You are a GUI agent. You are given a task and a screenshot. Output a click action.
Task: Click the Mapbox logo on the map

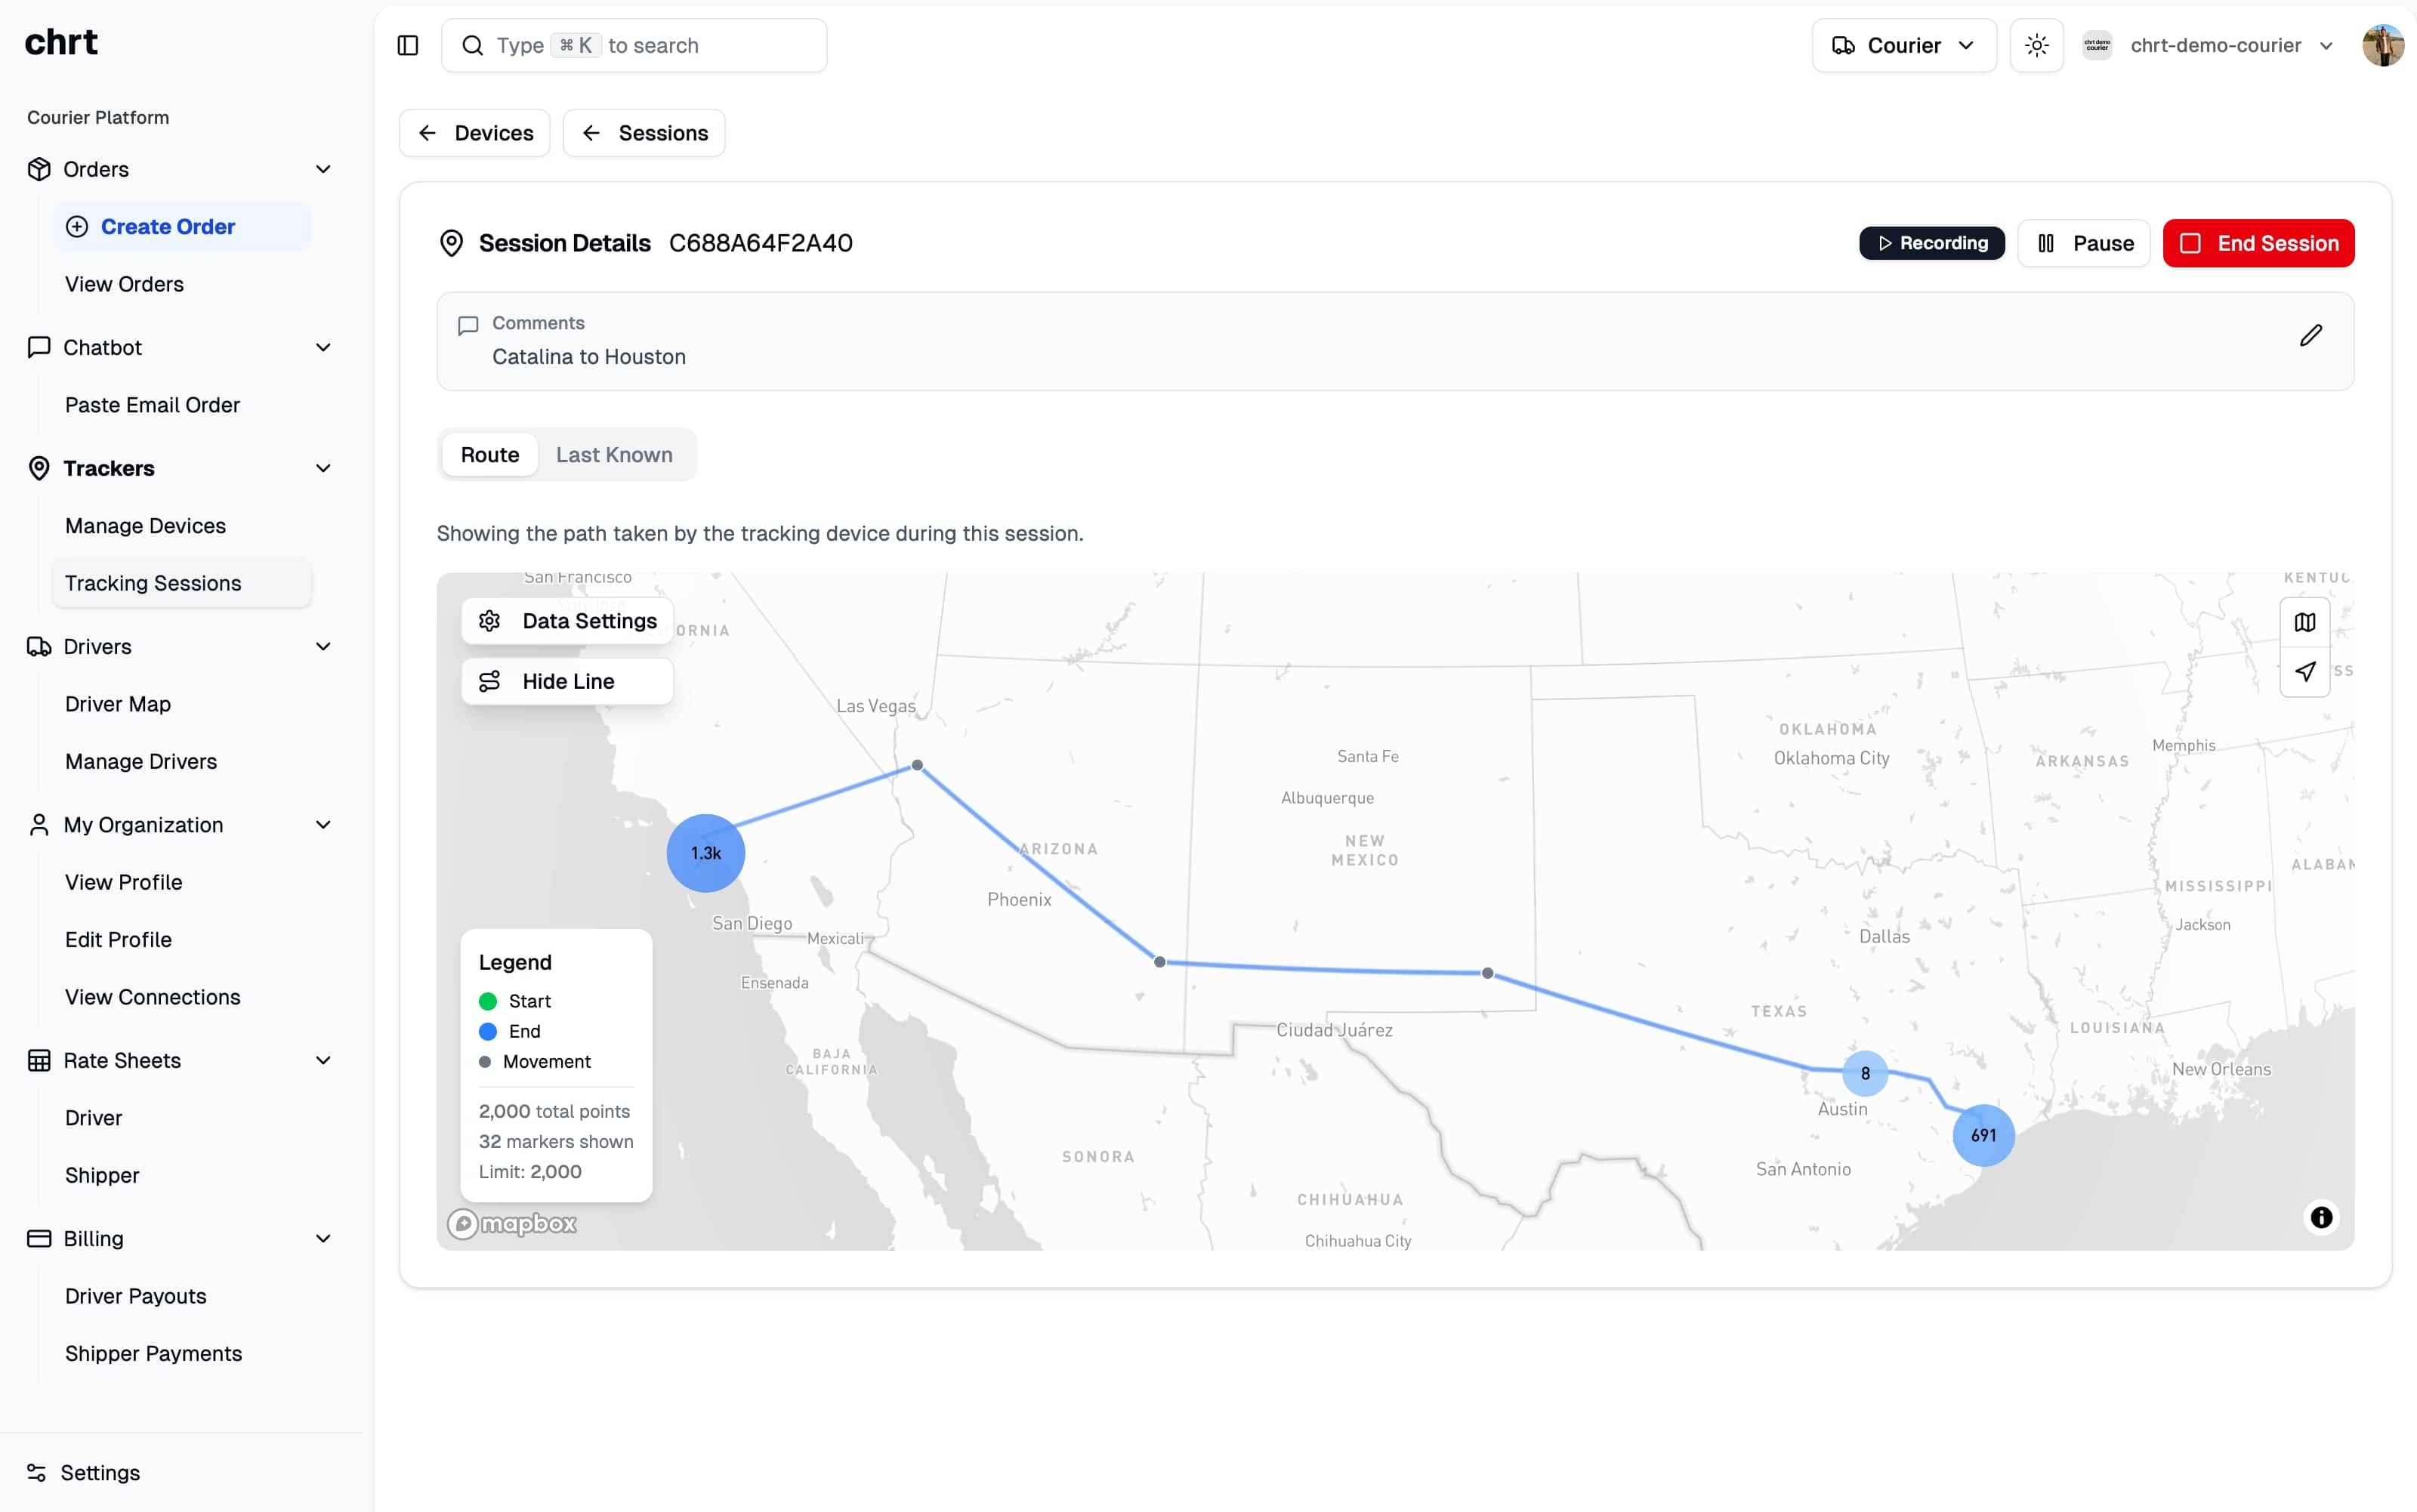click(x=512, y=1223)
